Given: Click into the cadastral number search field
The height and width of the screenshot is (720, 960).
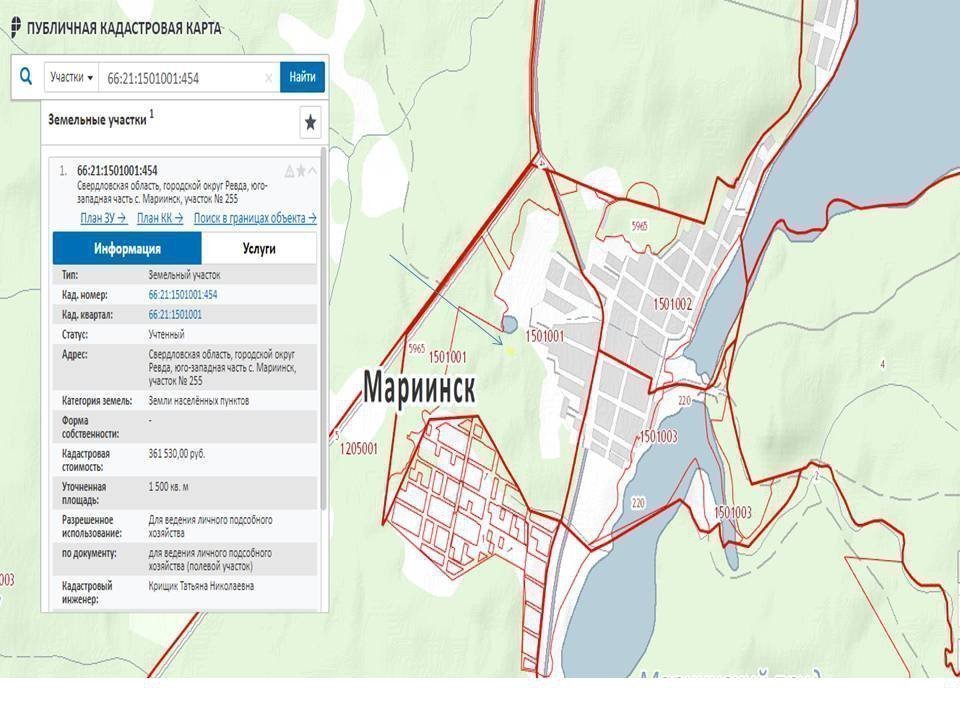Looking at the screenshot, I should 180,78.
